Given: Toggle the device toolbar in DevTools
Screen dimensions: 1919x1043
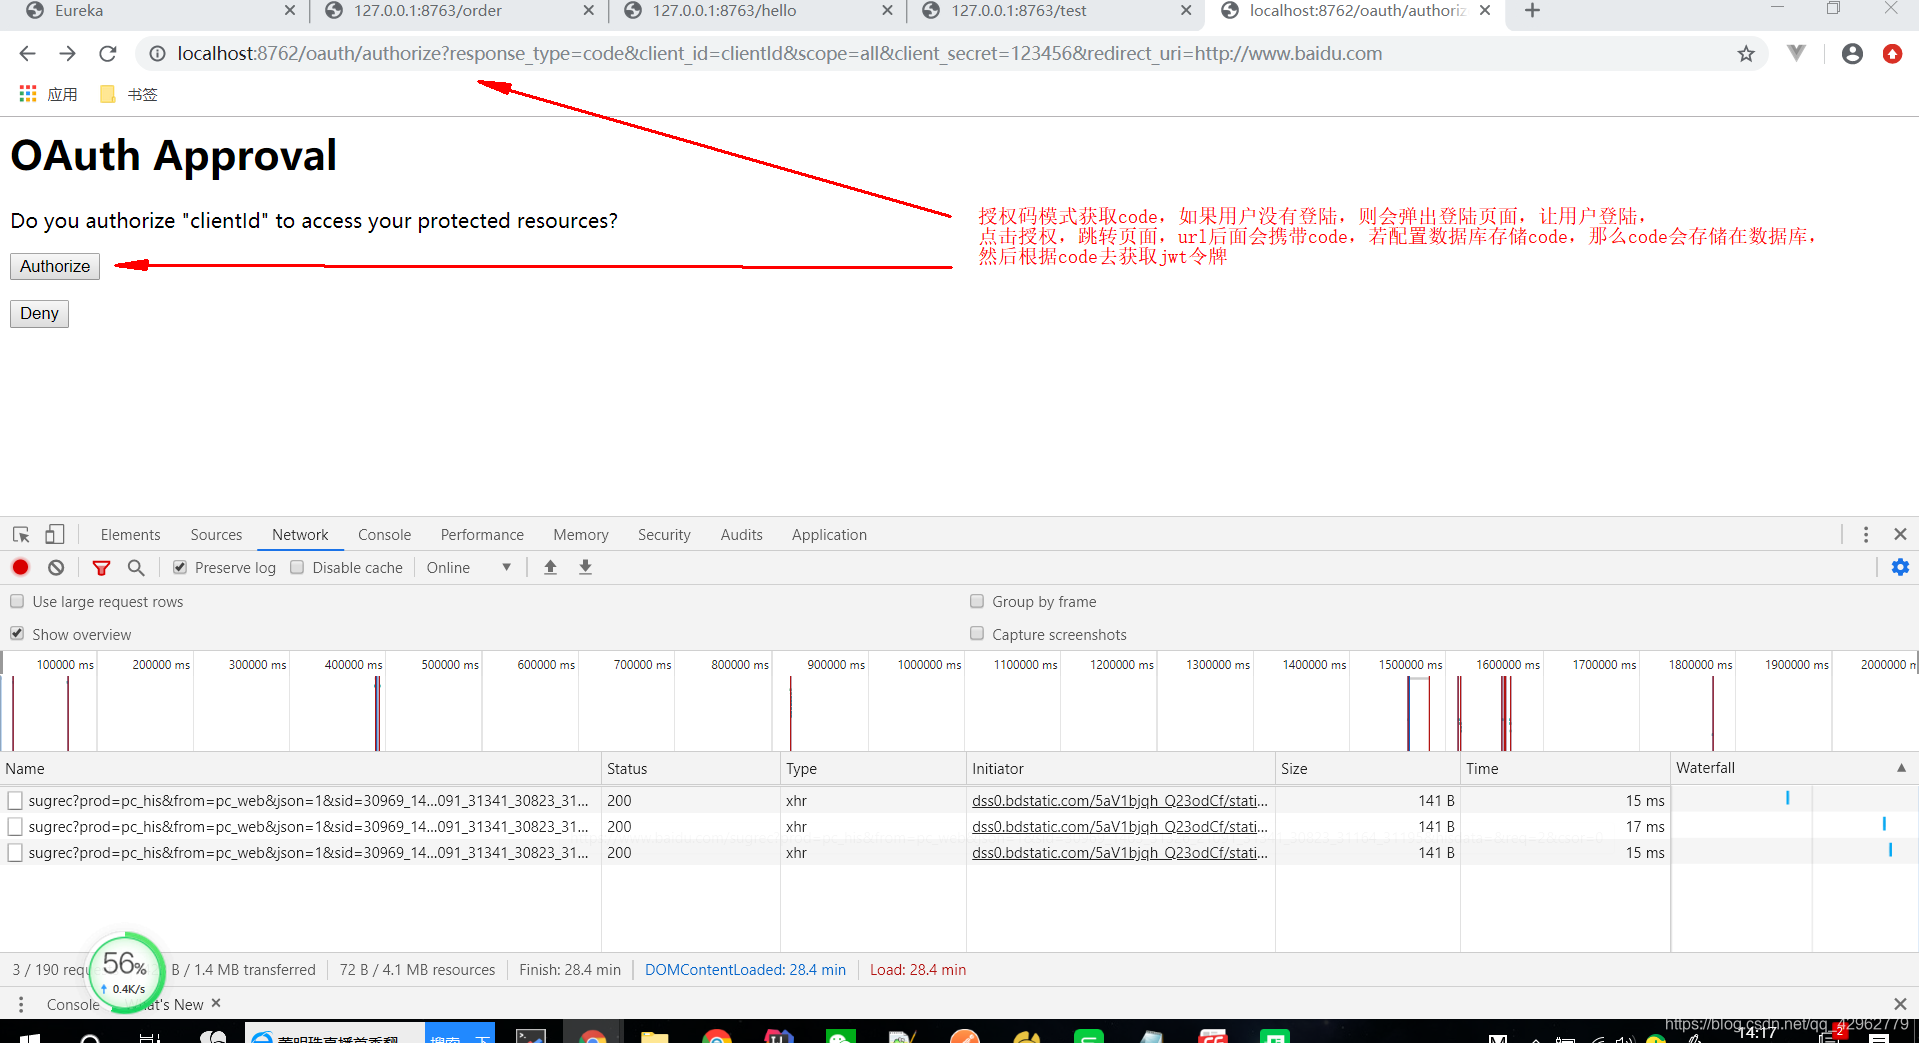Looking at the screenshot, I should (x=55, y=535).
